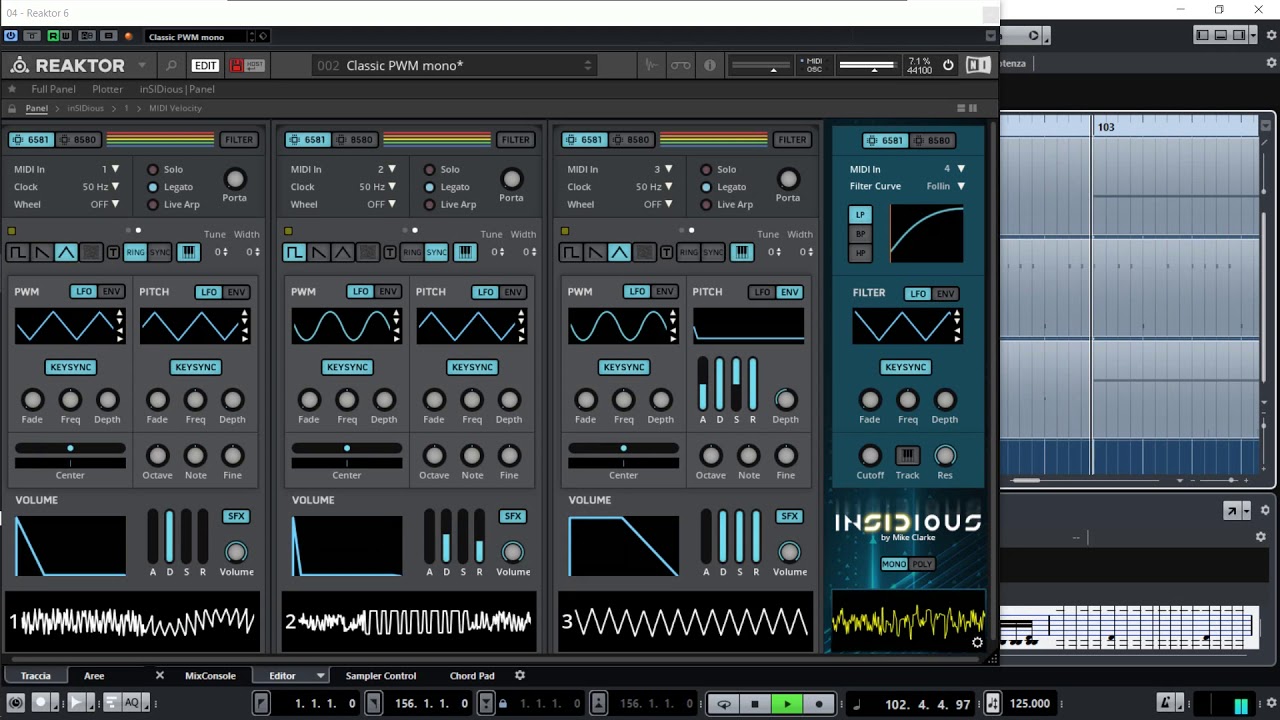Viewport: 1280px width, 720px height.
Task: Open the Filter Curve Follin dropdown
Action: [x=945, y=187]
